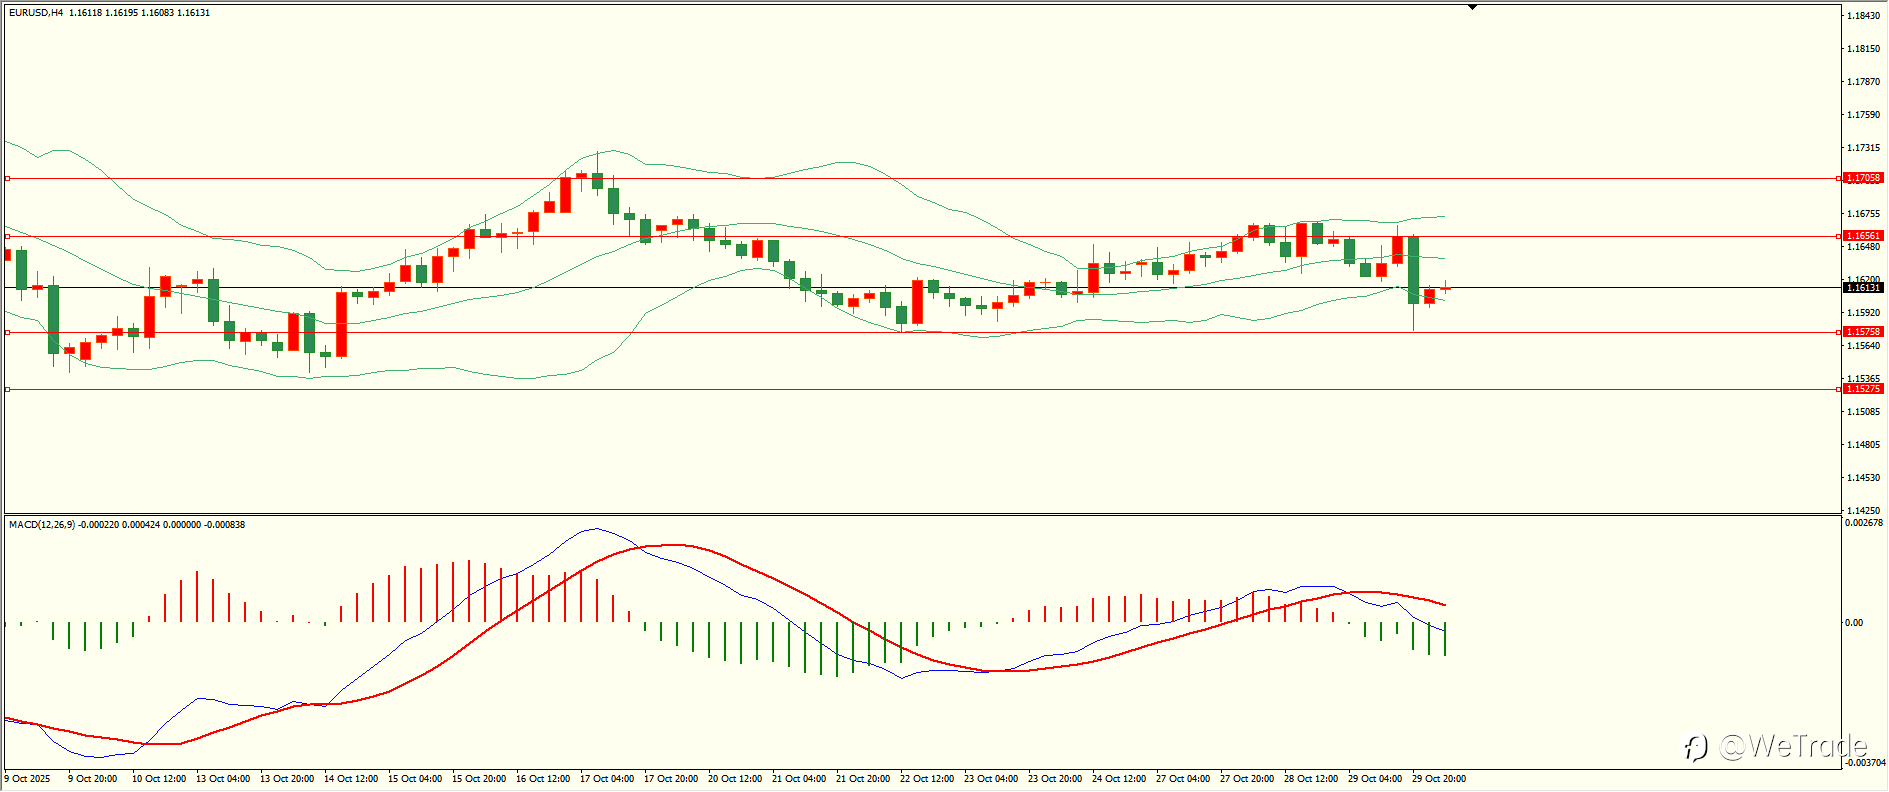This screenshot has width=1889, height=792.
Task: Click the 1.15085 price axis label
Action: 1863,412
